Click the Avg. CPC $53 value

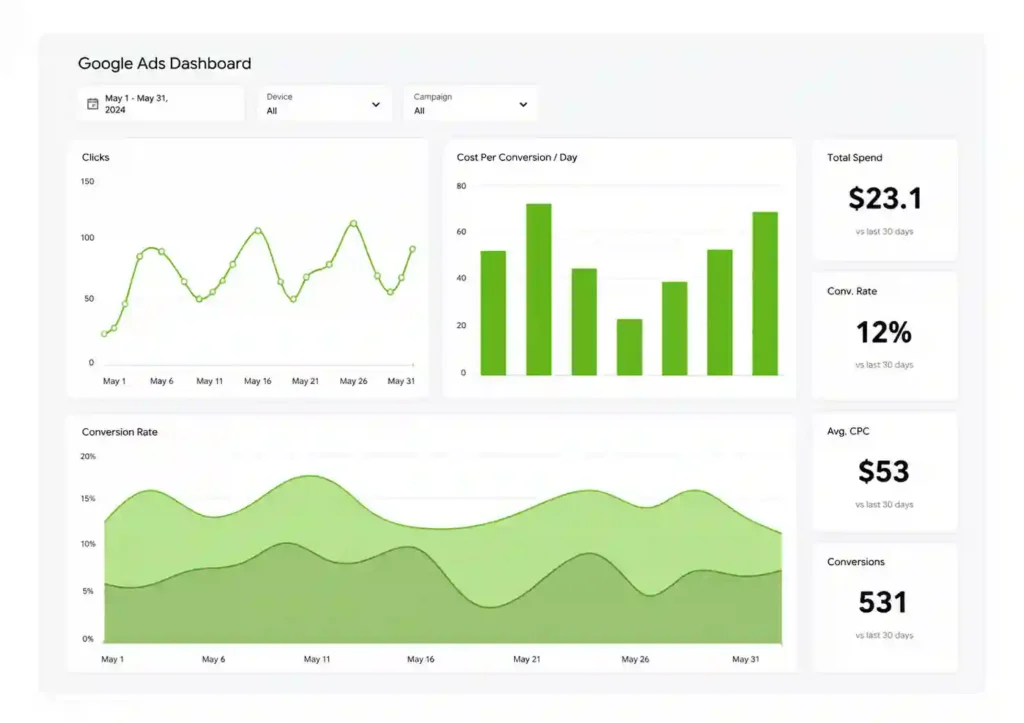coord(884,472)
